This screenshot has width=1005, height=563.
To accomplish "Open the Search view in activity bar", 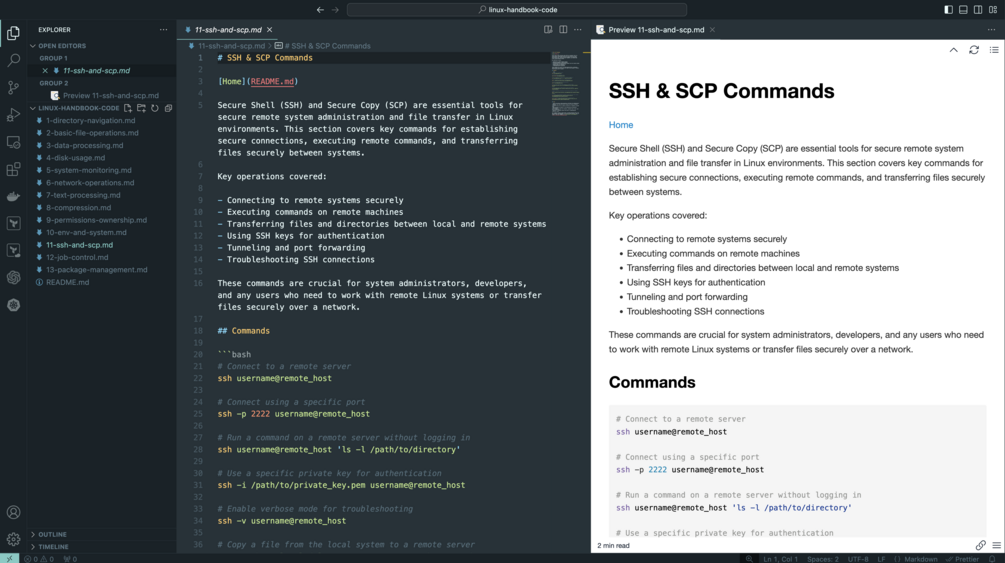I will 13,60.
